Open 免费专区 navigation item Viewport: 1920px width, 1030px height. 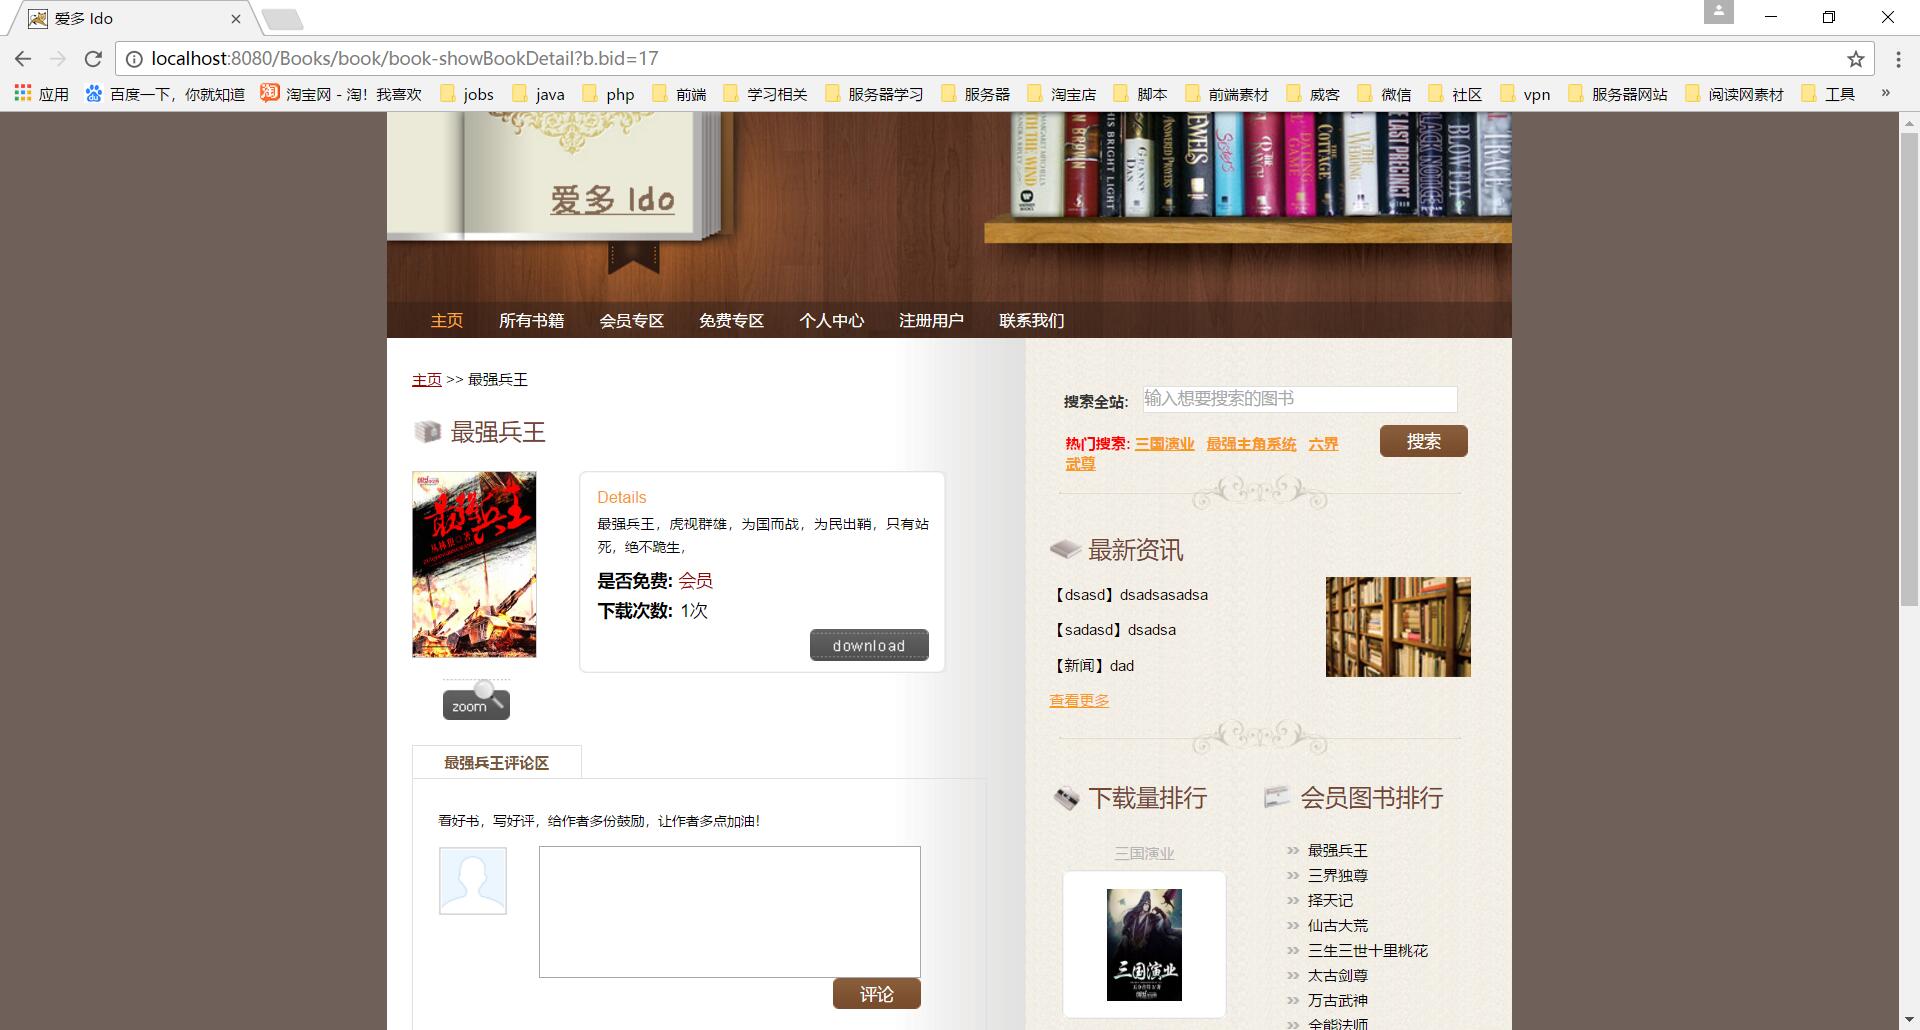tap(731, 320)
